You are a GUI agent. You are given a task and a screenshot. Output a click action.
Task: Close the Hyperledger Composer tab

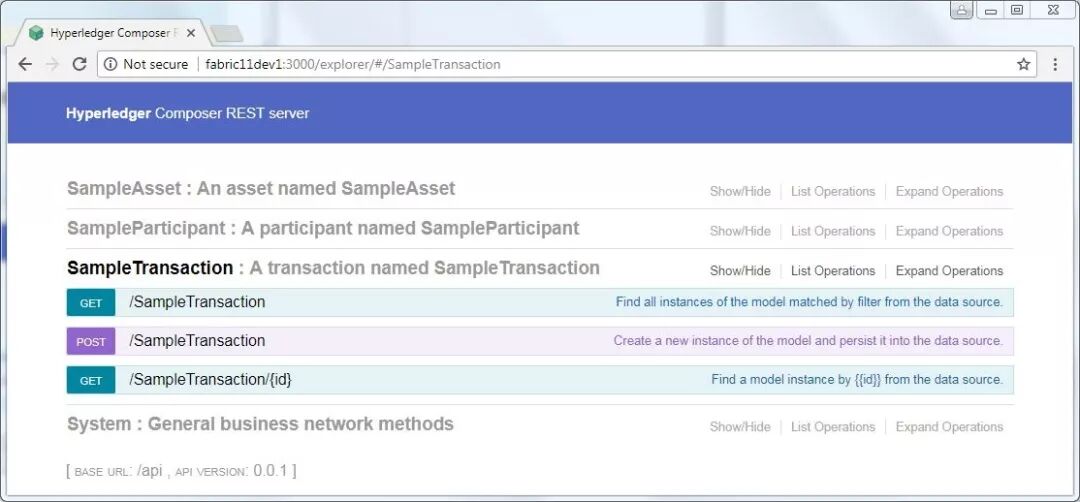pyautogui.click(x=191, y=33)
